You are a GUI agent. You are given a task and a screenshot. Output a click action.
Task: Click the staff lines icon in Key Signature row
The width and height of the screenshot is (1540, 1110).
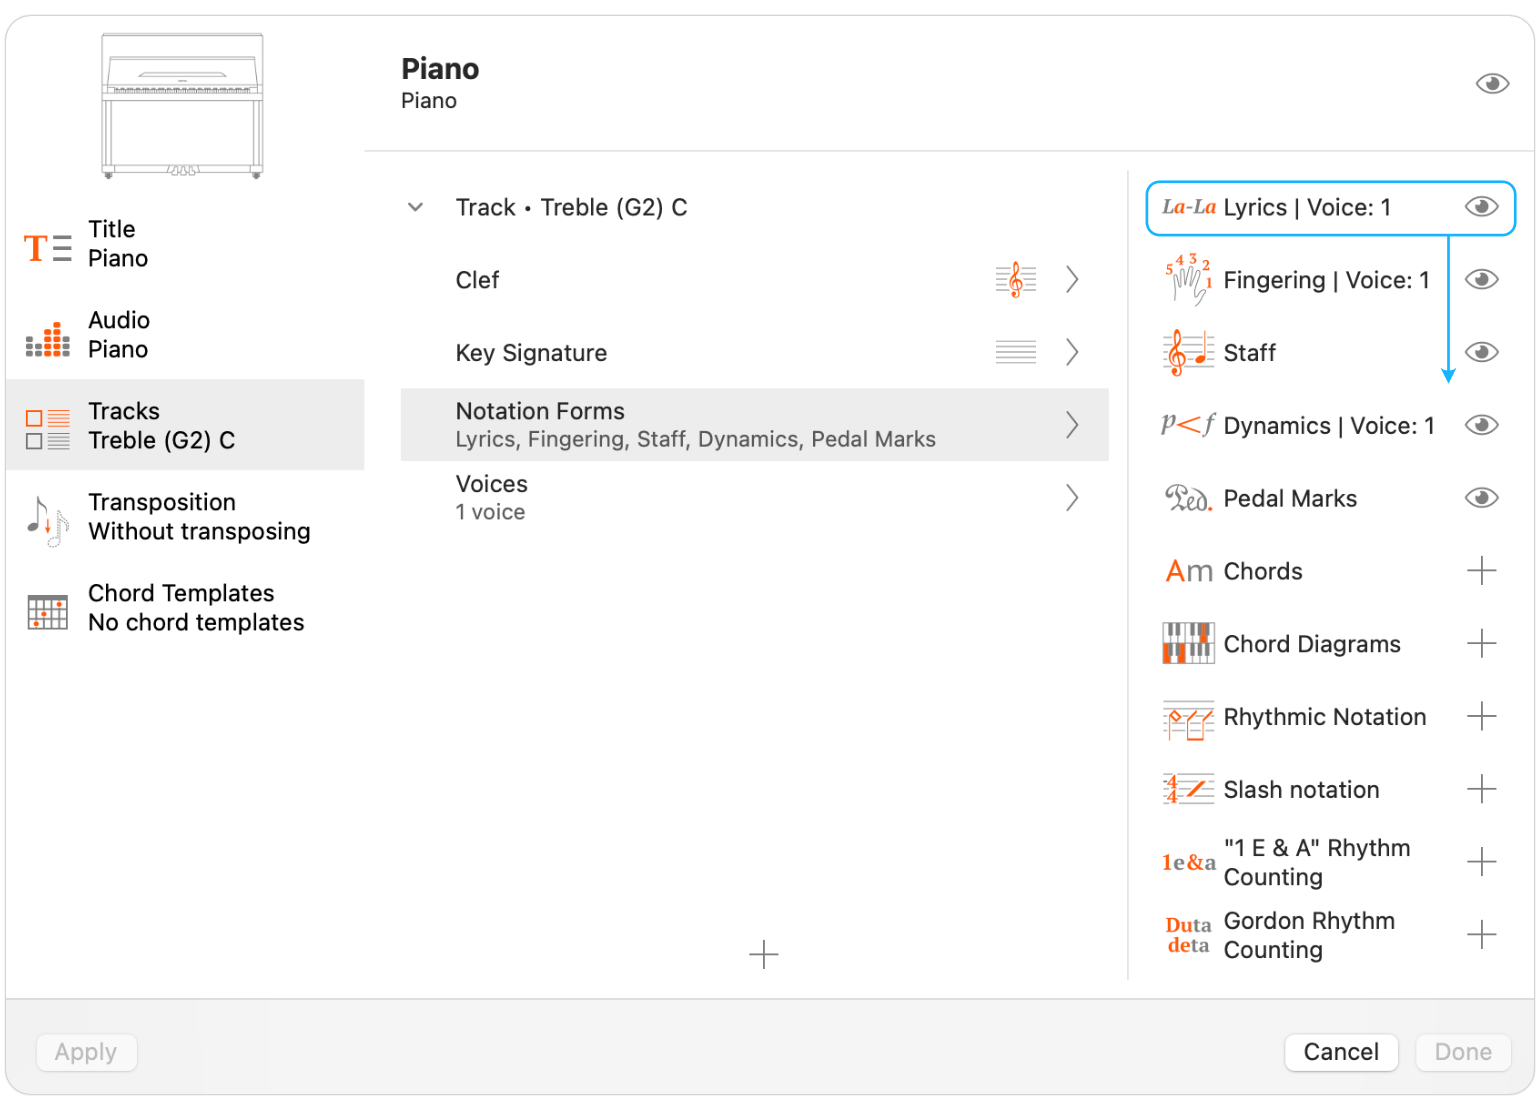pyautogui.click(x=1015, y=352)
